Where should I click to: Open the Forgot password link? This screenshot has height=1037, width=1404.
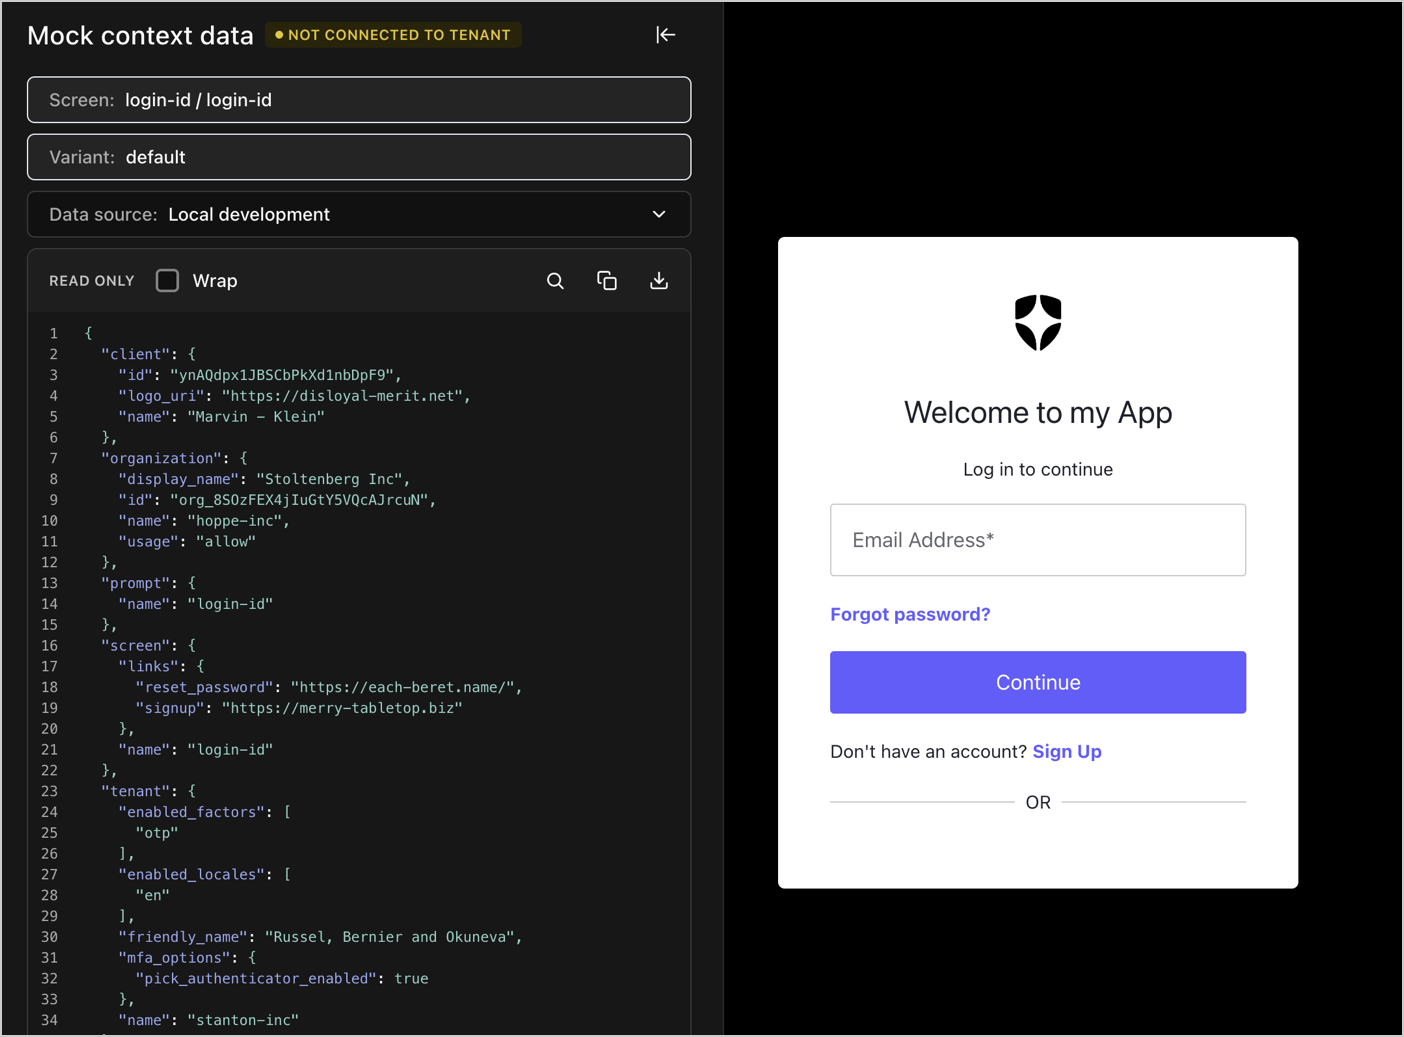coord(909,614)
